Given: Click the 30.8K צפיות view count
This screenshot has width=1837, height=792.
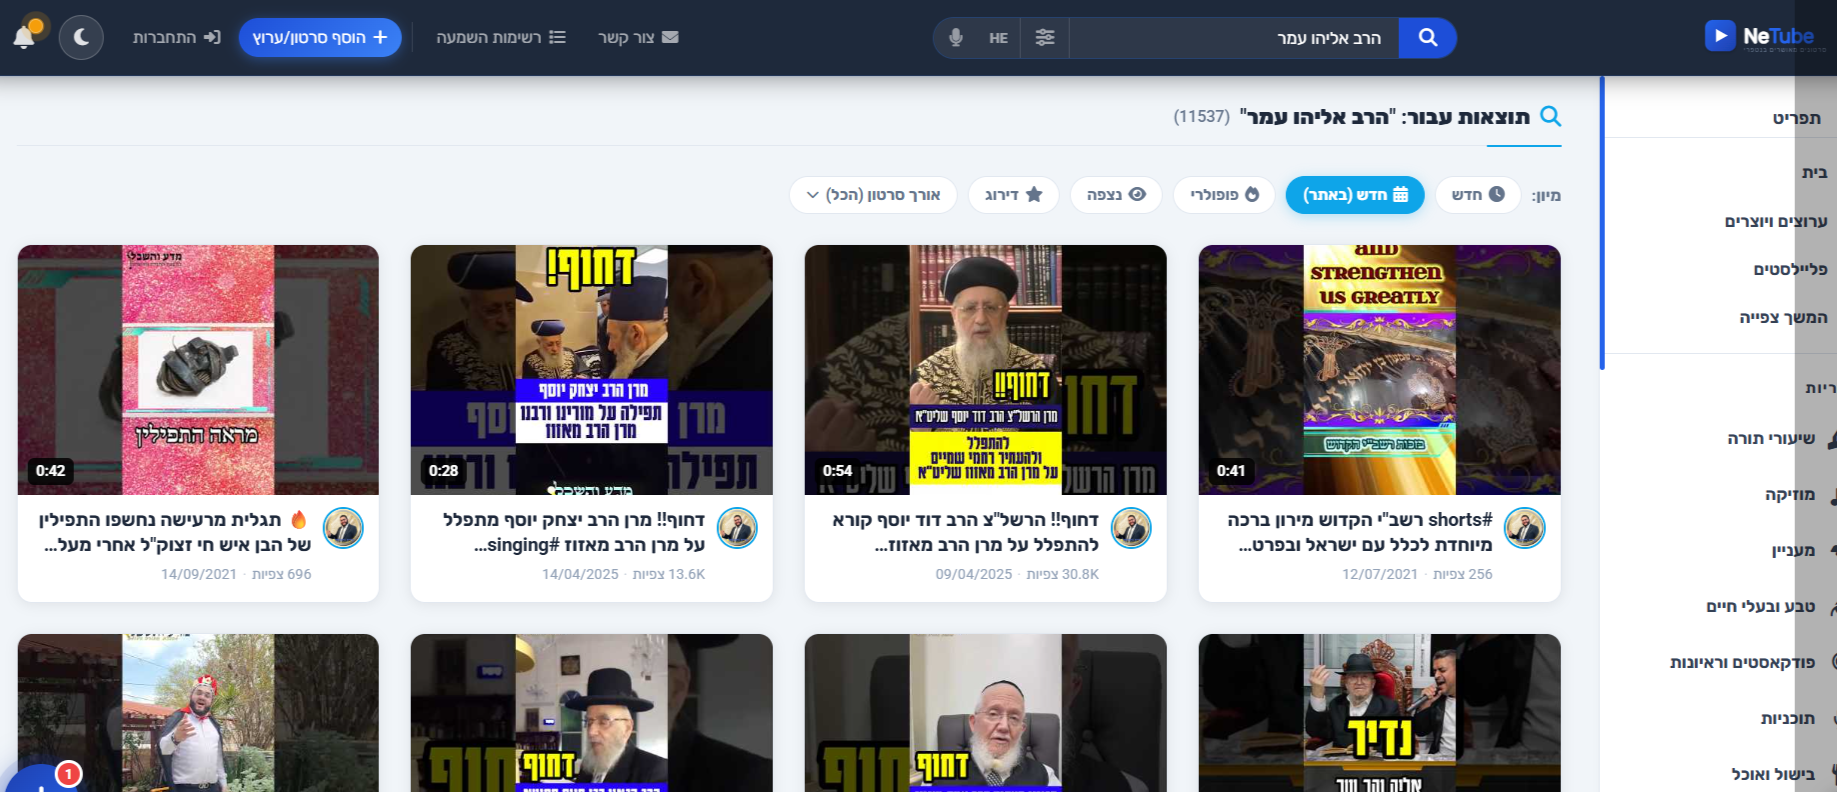Looking at the screenshot, I should pos(1063,574).
